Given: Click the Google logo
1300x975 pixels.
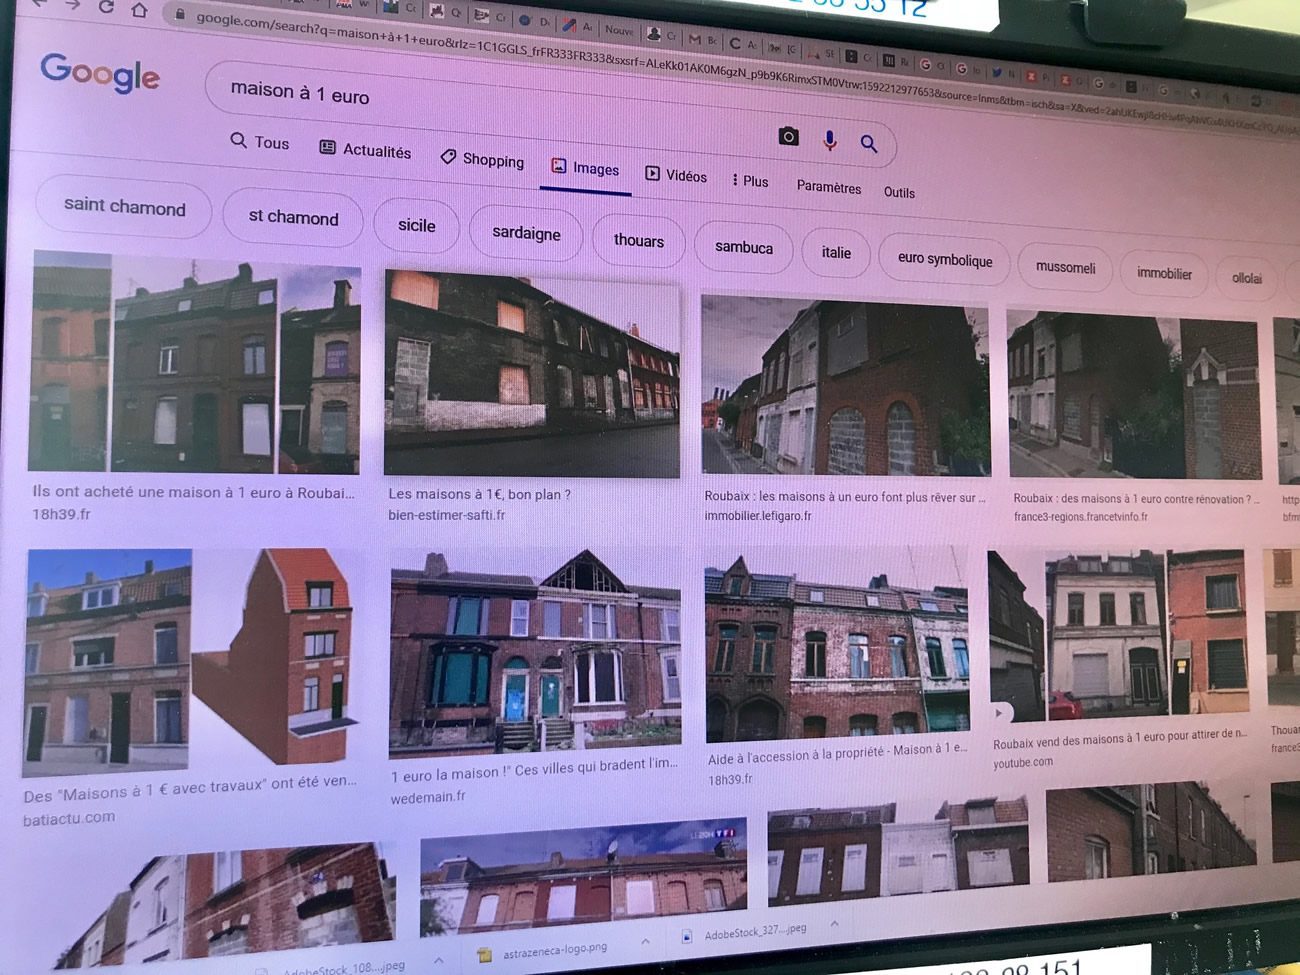Looking at the screenshot, I should [x=100, y=72].
